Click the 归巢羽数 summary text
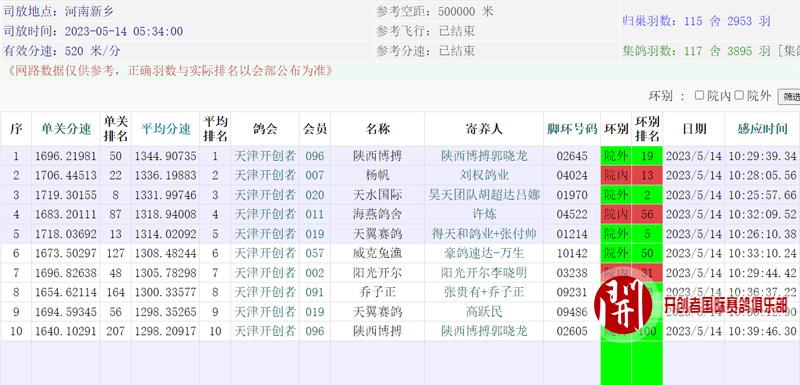 click(x=696, y=21)
